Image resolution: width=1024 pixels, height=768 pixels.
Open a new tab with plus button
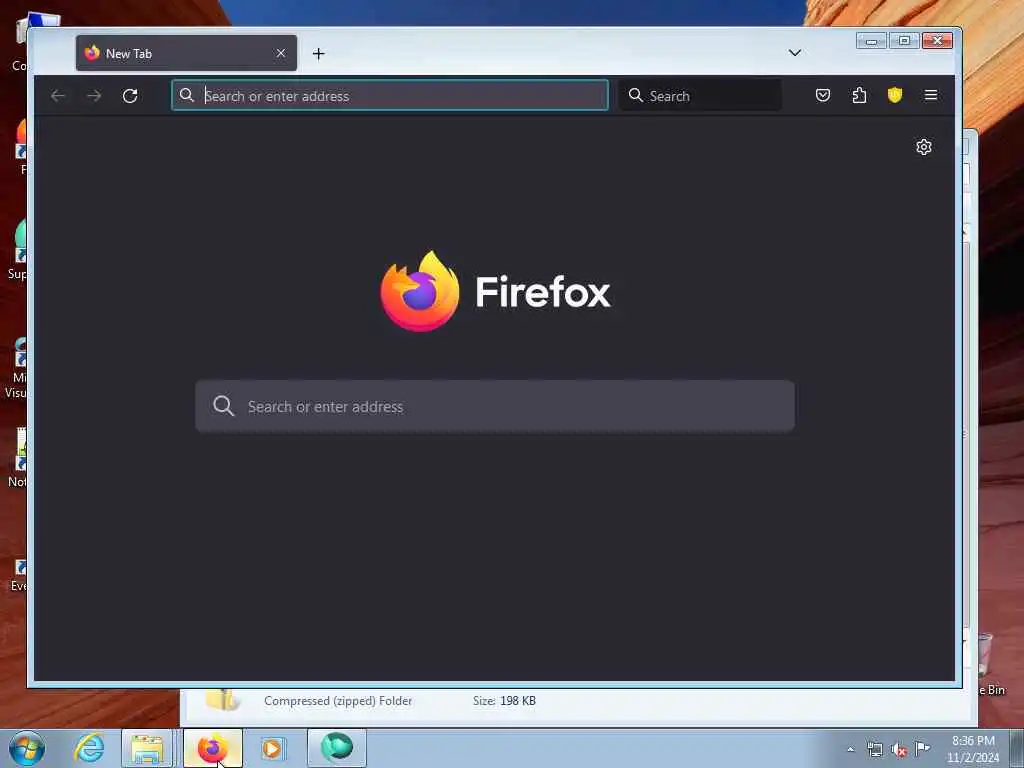(319, 54)
